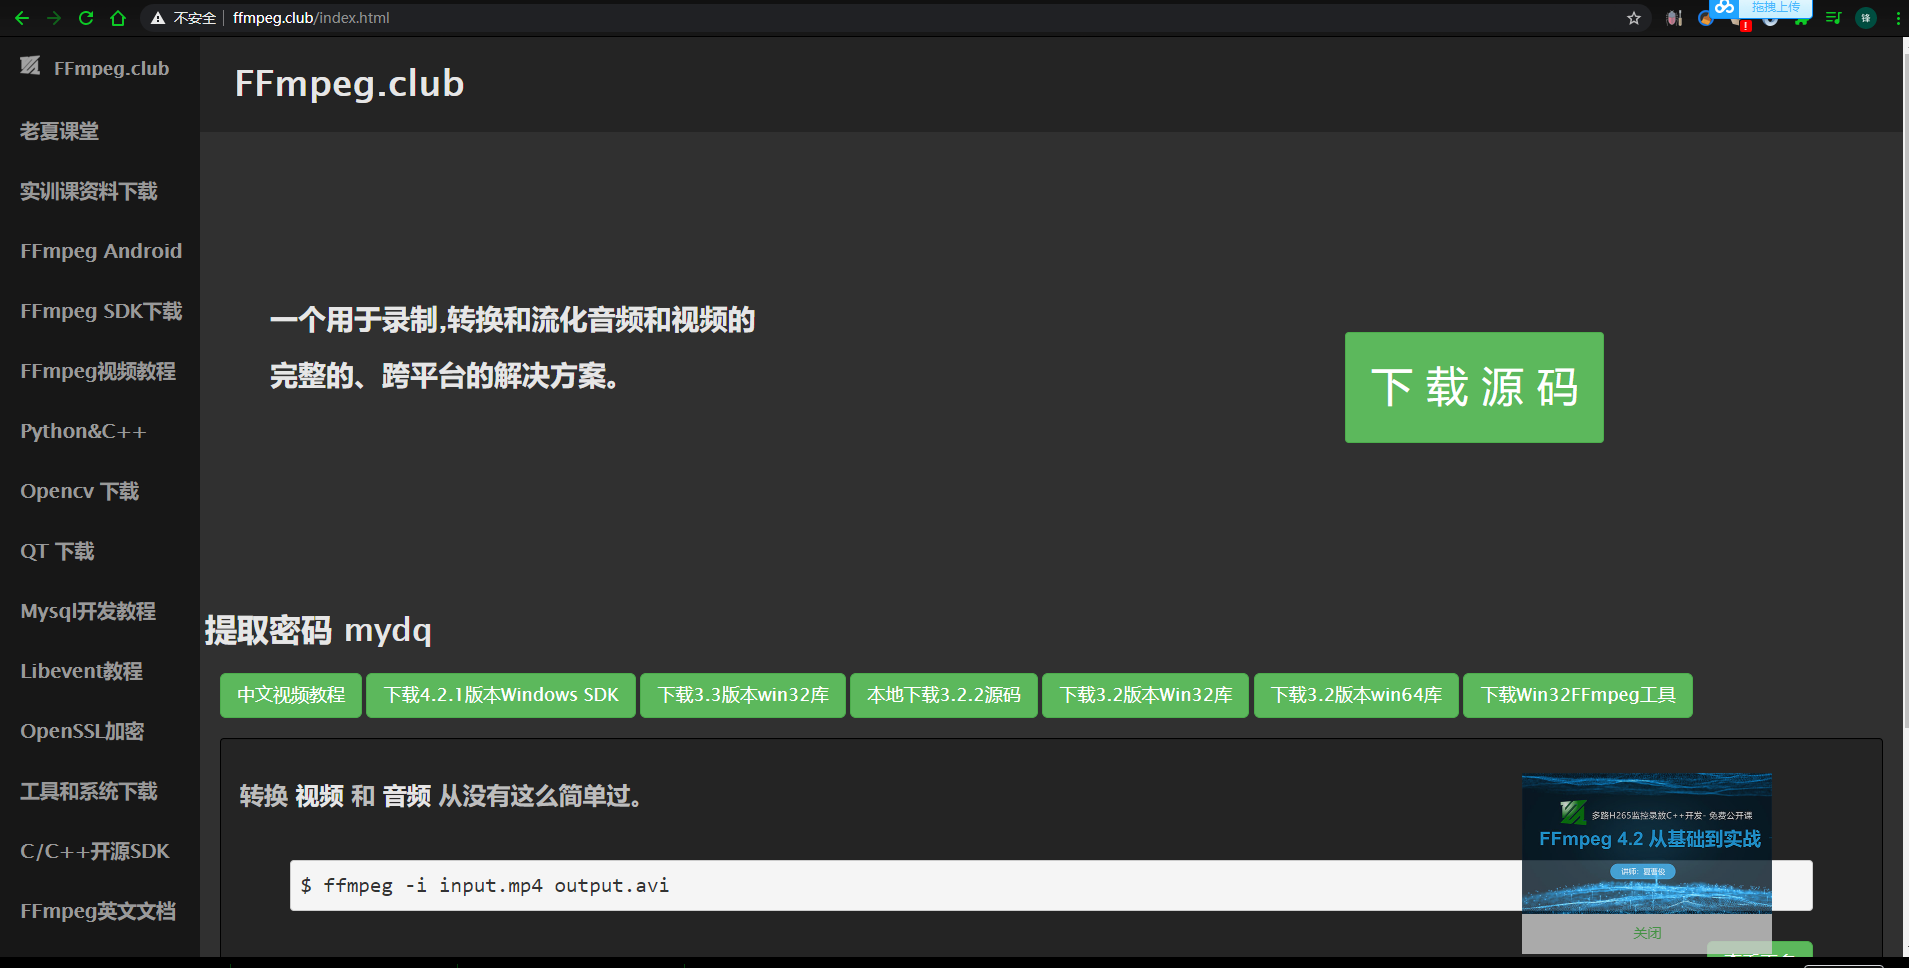This screenshot has width=1909, height=968.
Task: Open the browser profile avatar 锋
Action: coord(1866,18)
